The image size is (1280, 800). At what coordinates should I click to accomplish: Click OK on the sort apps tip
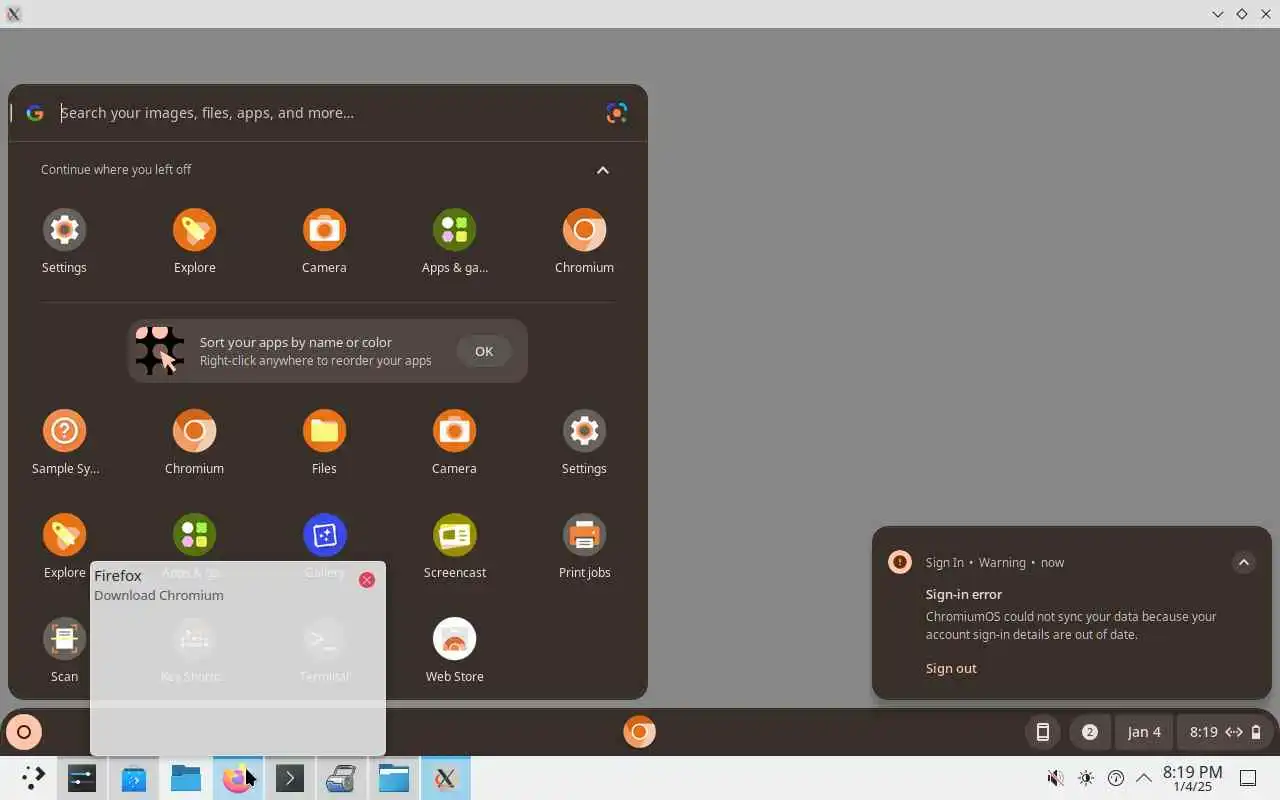tap(484, 351)
